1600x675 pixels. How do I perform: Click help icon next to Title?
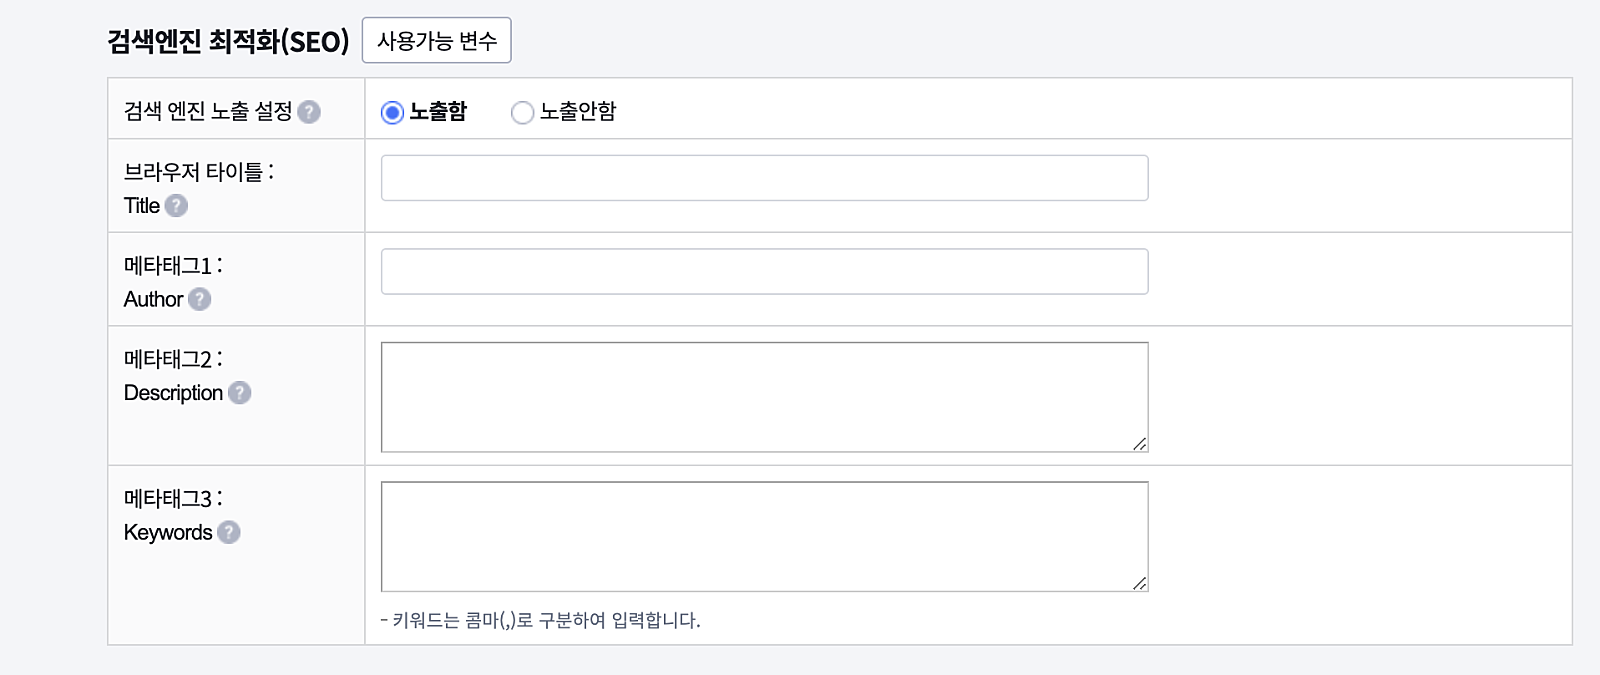tap(176, 206)
